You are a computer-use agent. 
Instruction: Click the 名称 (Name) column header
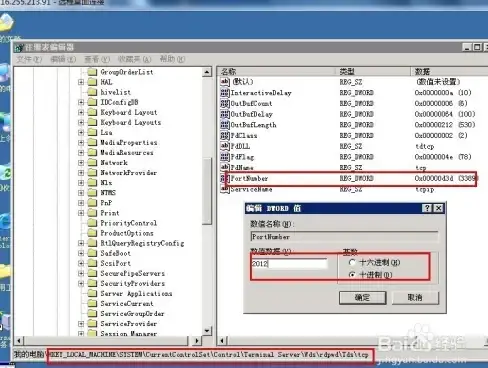click(x=277, y=71)
